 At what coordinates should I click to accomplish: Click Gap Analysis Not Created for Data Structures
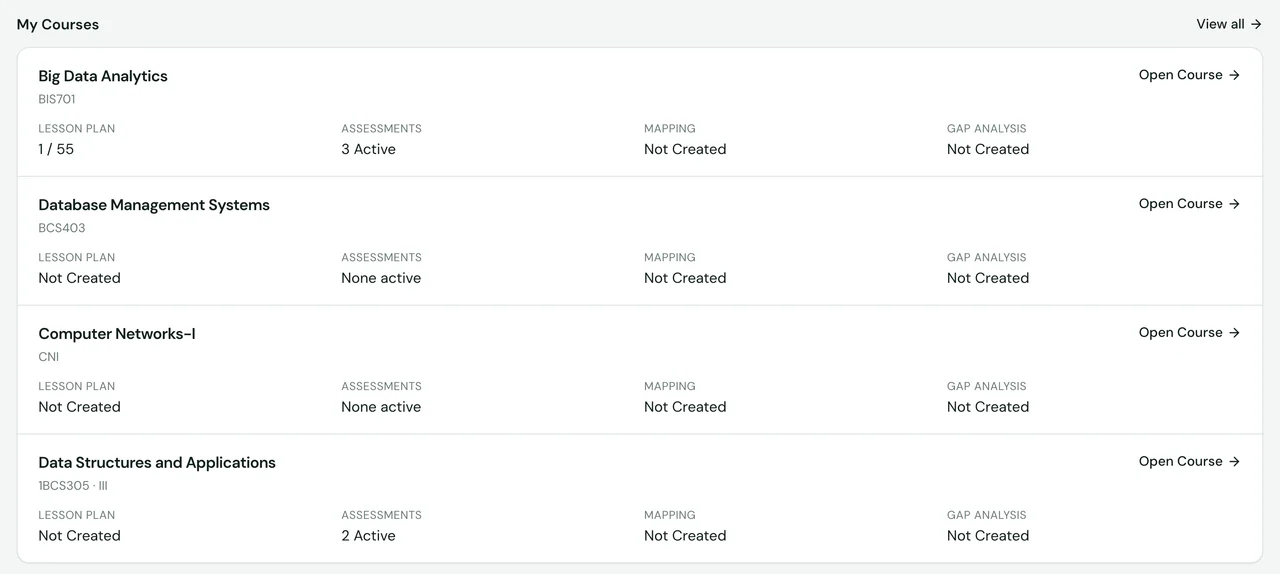pos(988,536)
